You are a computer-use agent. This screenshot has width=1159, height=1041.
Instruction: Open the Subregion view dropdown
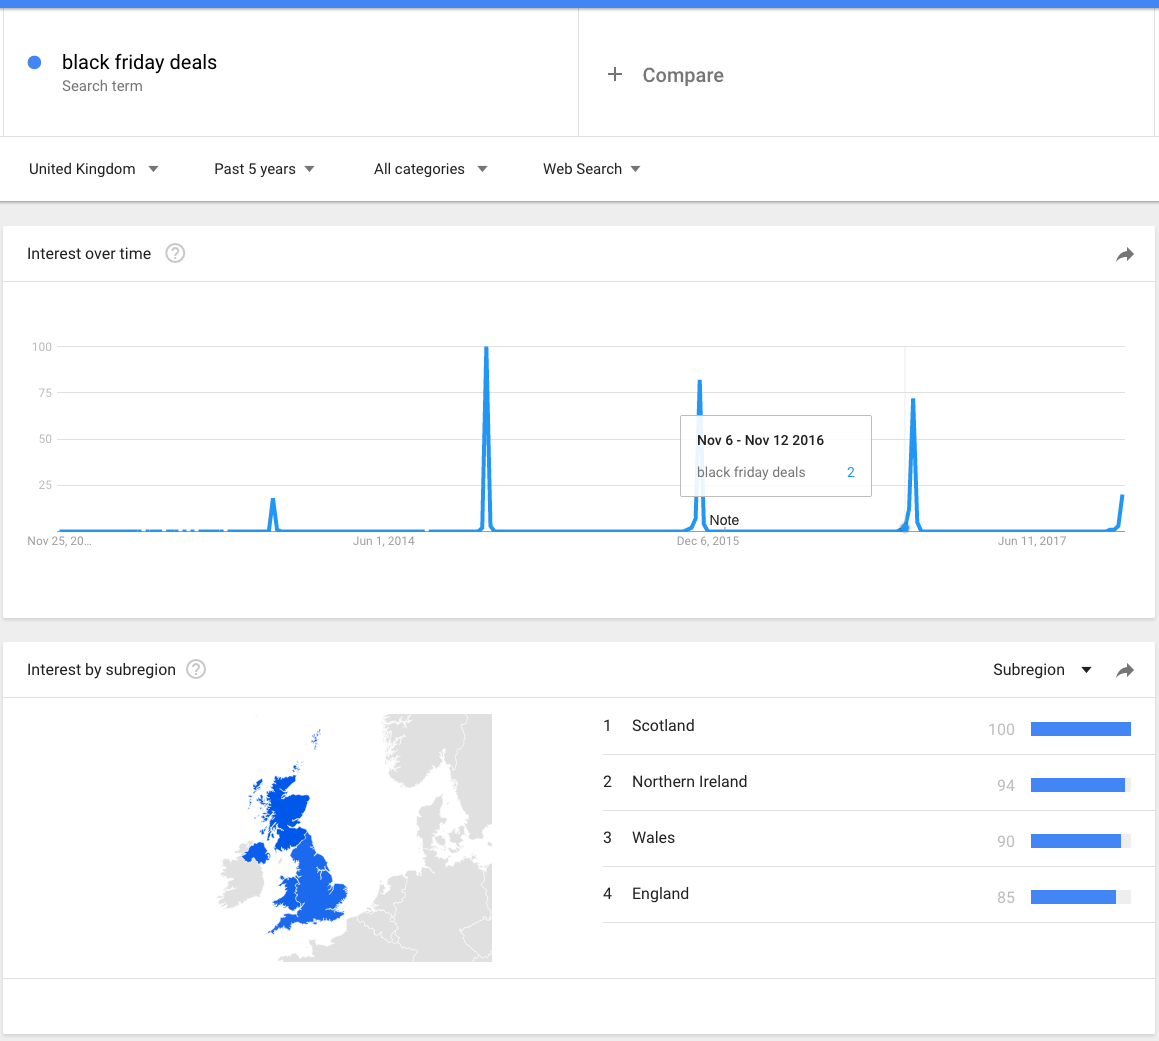1041,670
